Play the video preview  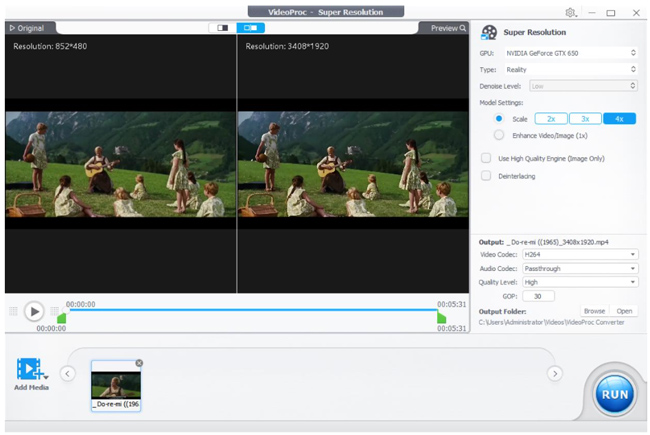coord(34,311)
